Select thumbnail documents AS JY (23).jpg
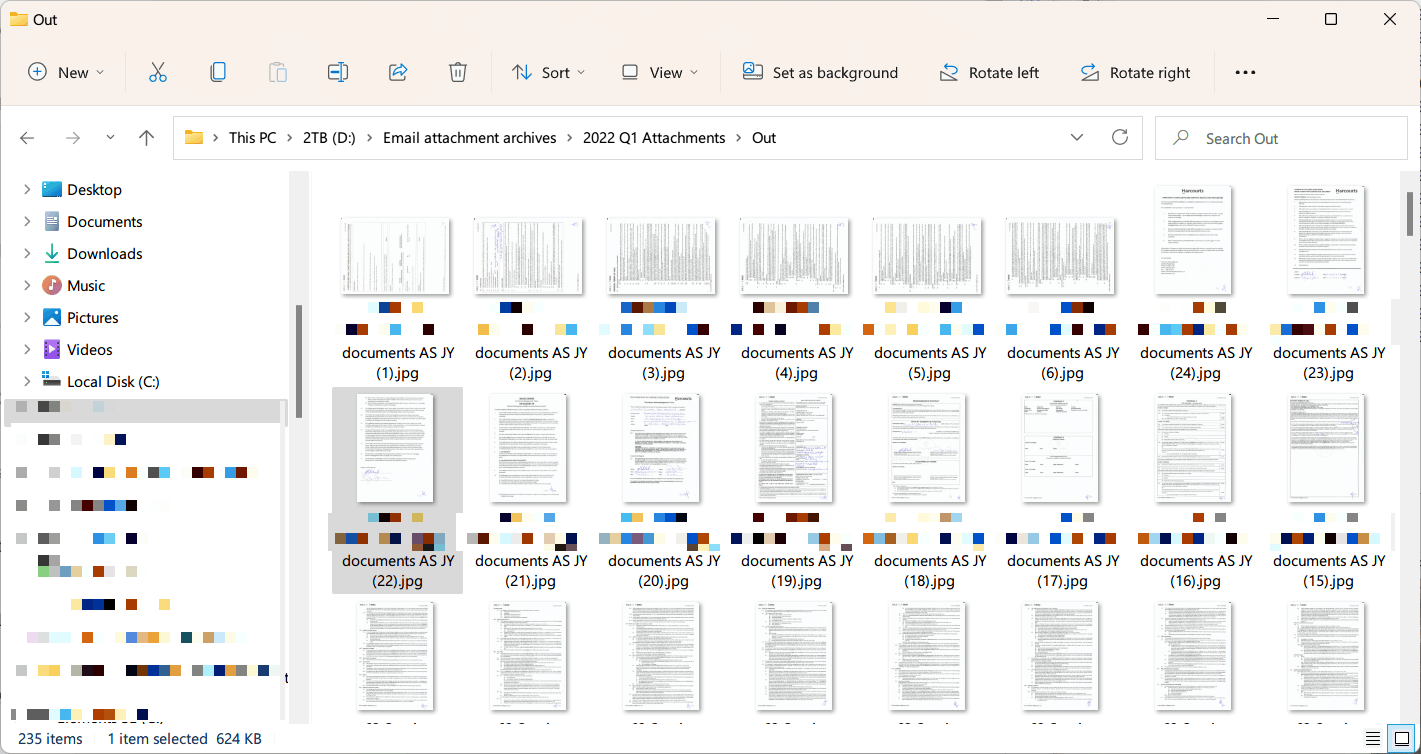This screenshot has height=754, width=1421. (1327, 240)
